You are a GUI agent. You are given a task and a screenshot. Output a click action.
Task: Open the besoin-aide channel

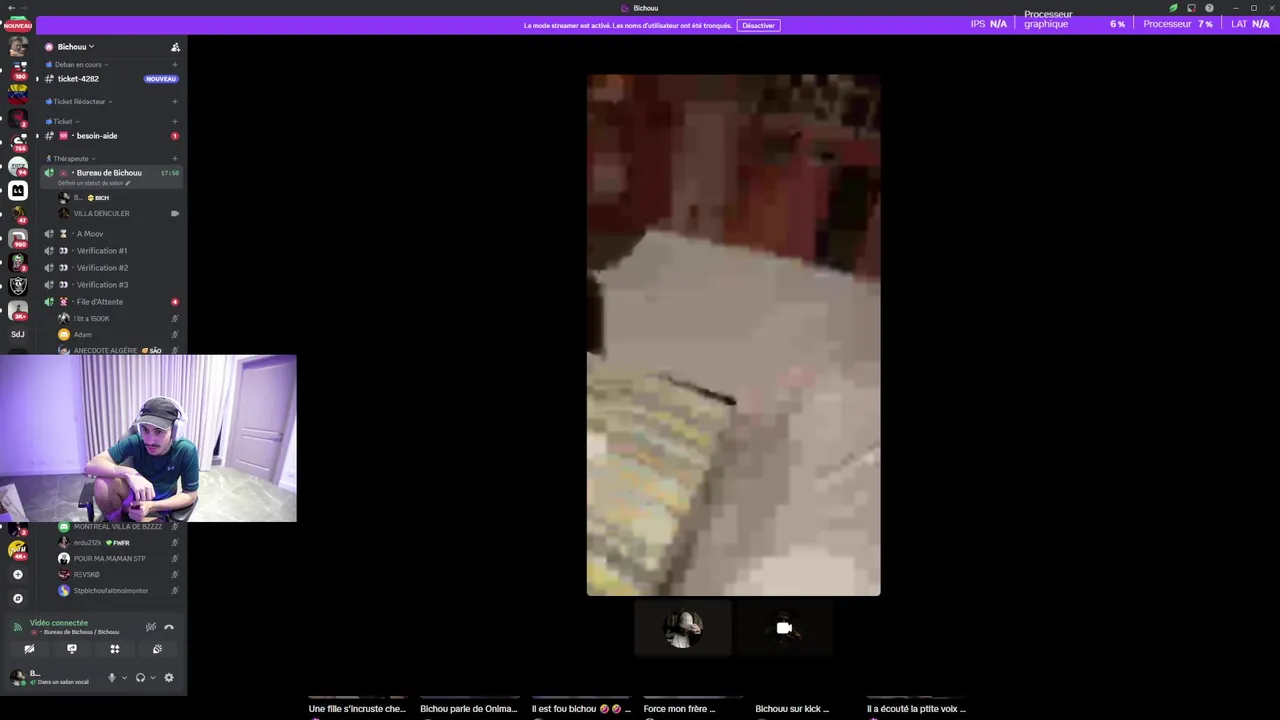(111, 136)
